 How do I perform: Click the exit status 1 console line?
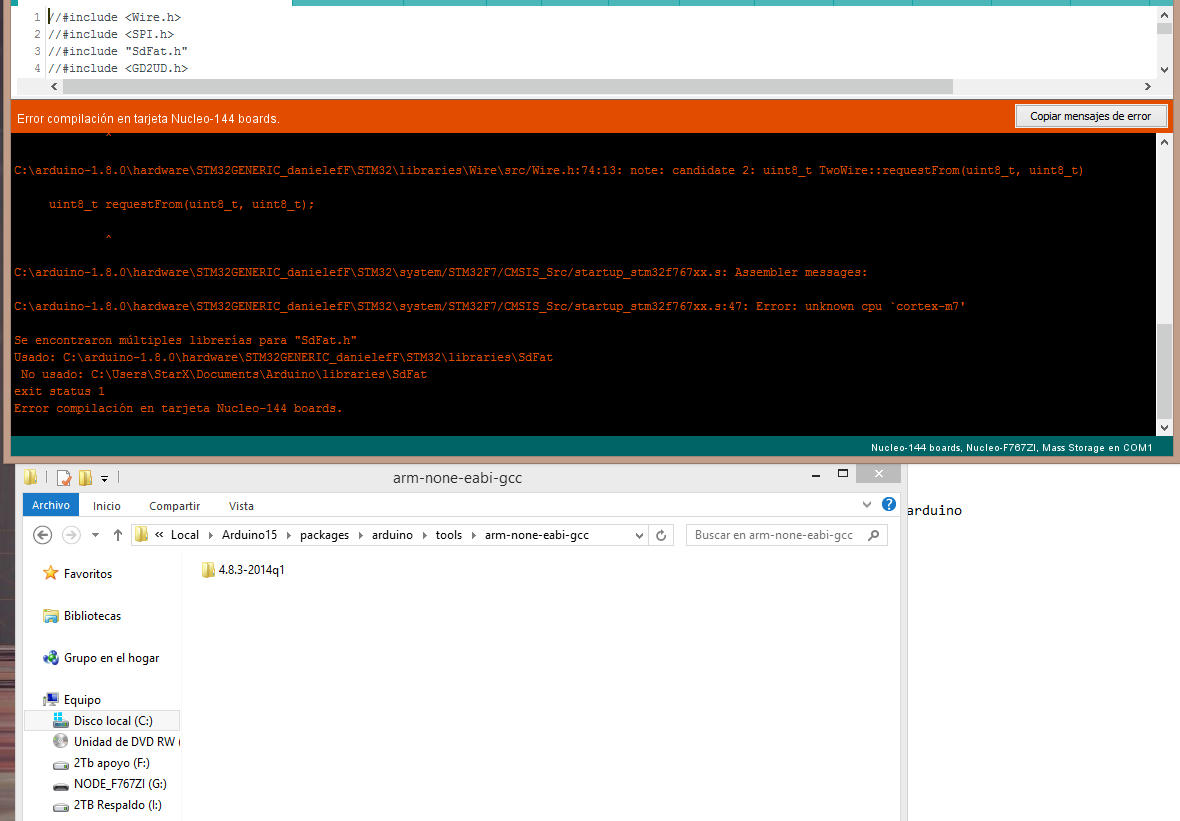(59, 391)
